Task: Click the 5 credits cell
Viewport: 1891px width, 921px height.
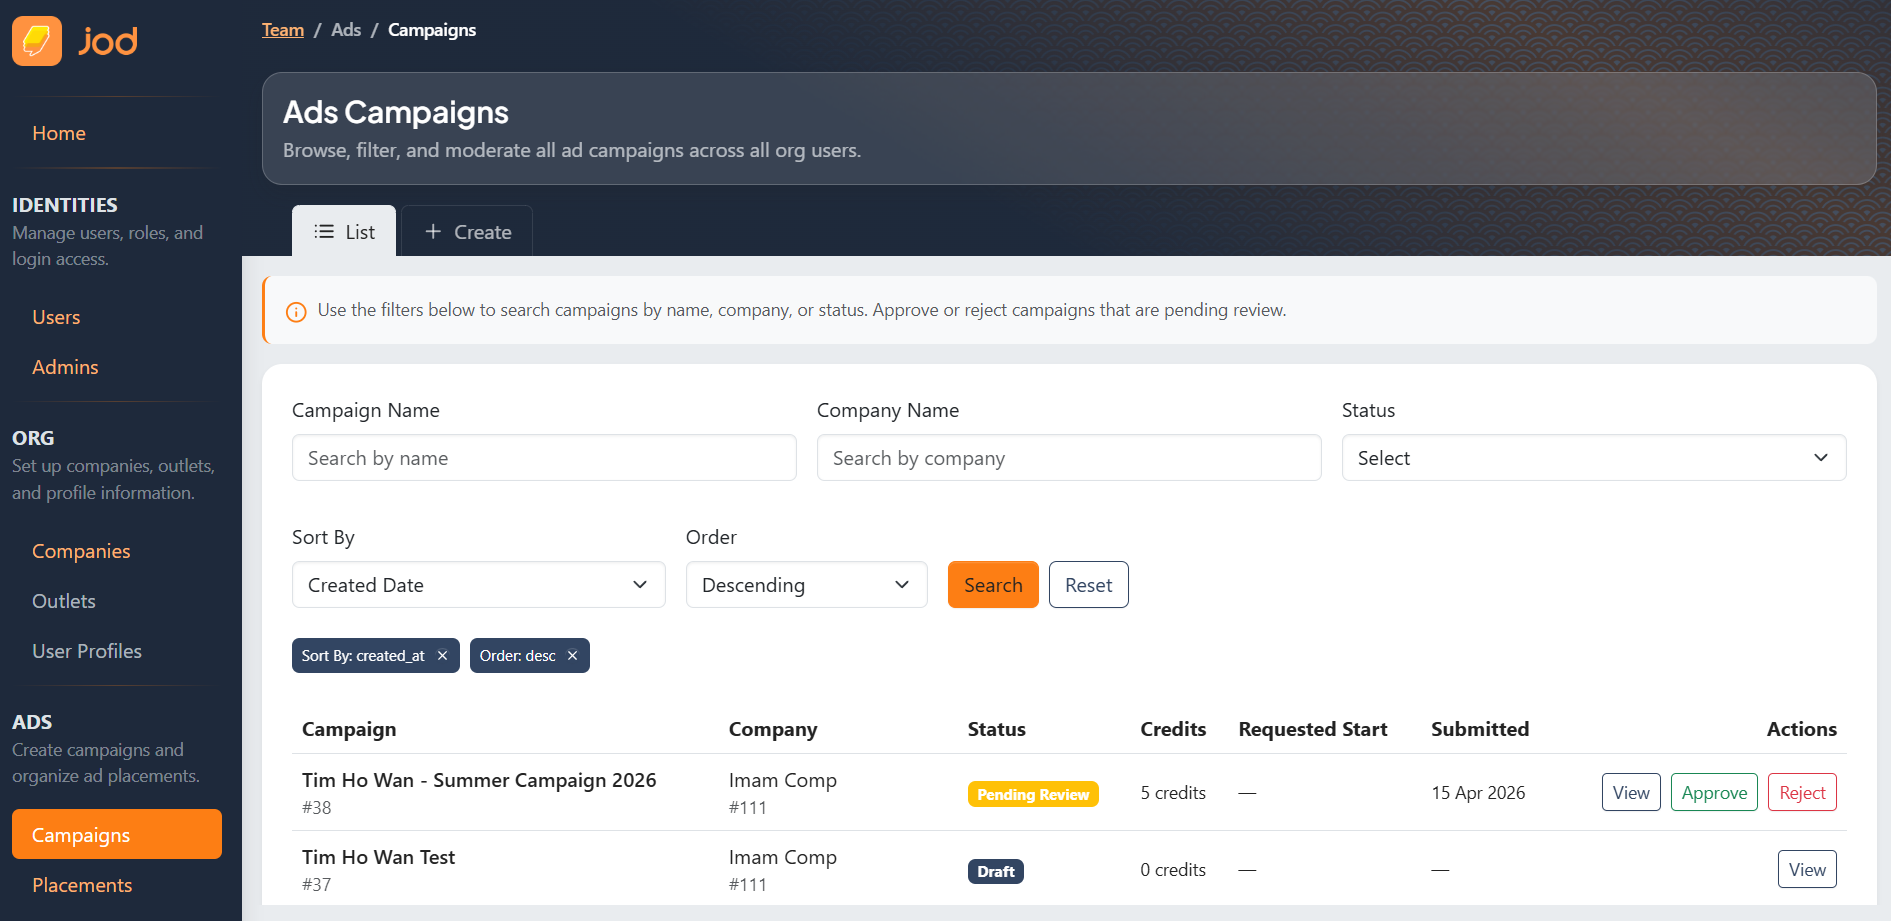Action: pyautogui.click(x=1173, y=793)
